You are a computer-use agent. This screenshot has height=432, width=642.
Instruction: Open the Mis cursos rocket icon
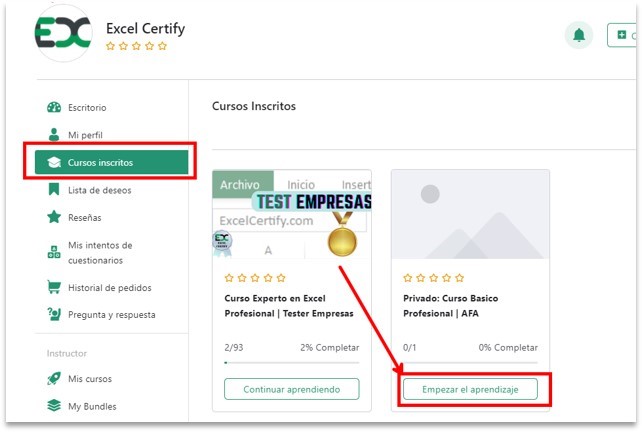coord(54,378)
